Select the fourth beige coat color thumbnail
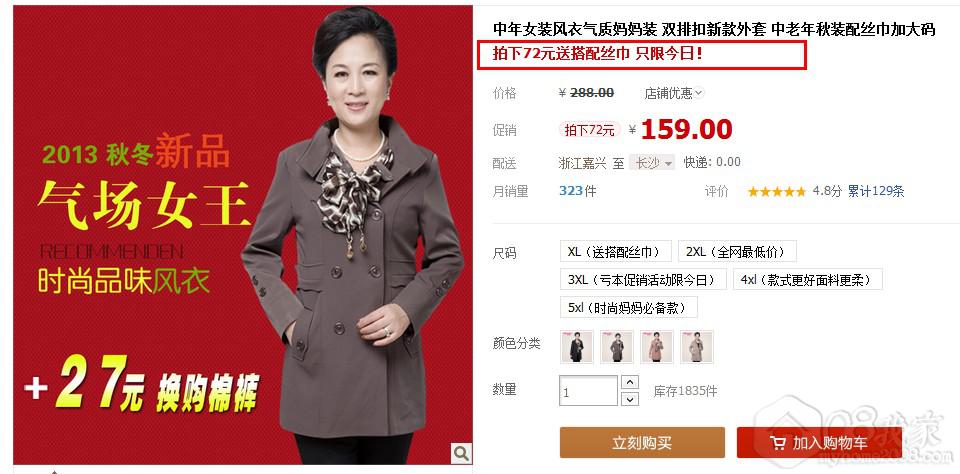960x474 pixels. coord(697,347)
